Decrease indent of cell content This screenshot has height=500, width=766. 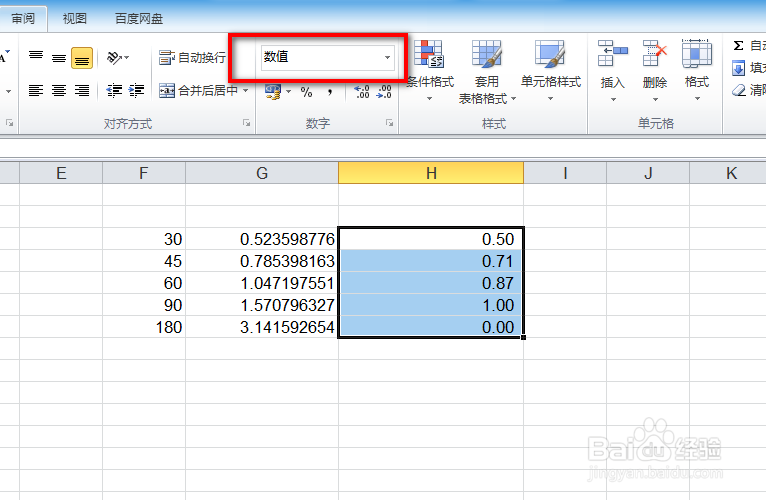click(x=114, y=90)
